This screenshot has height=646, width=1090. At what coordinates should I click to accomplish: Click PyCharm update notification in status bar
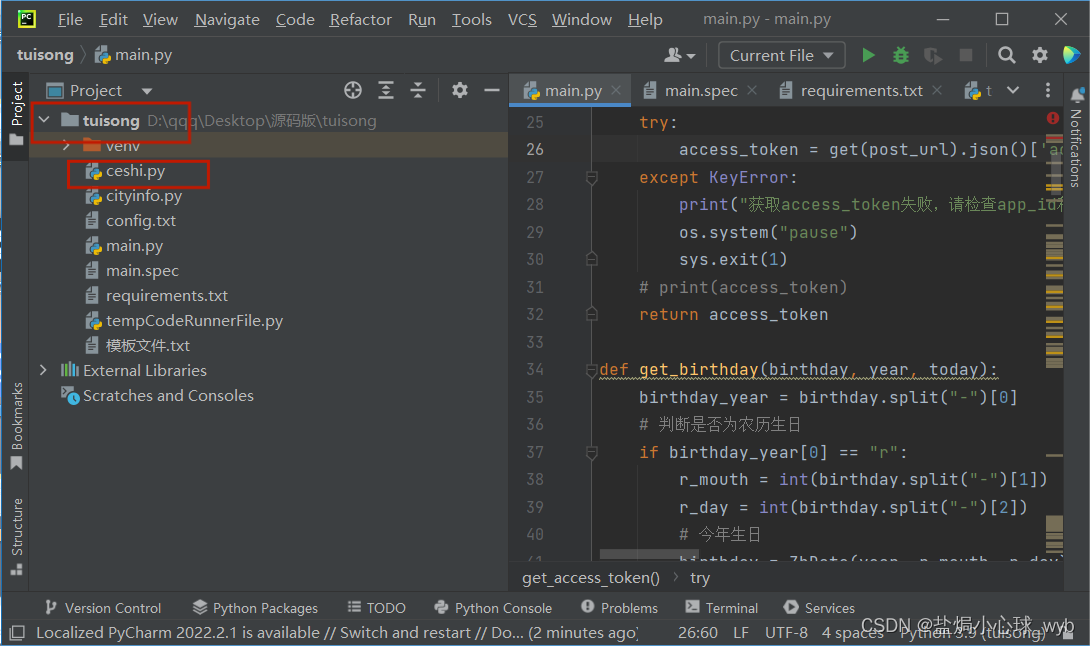[x=336, y=633]
